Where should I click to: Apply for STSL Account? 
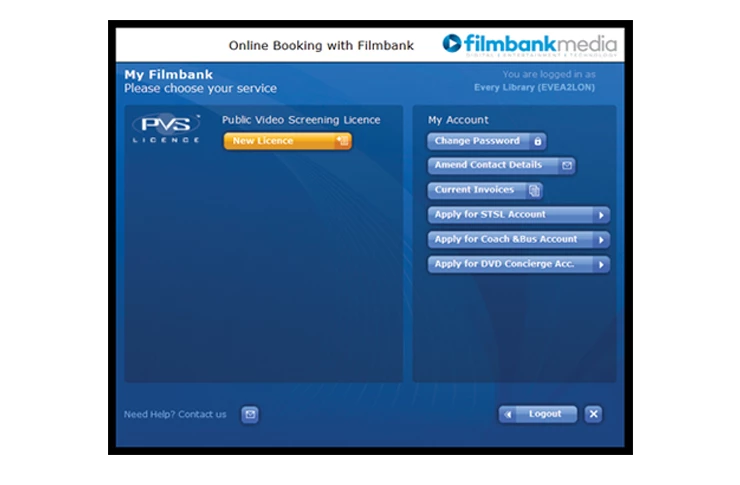pos(519,215)
